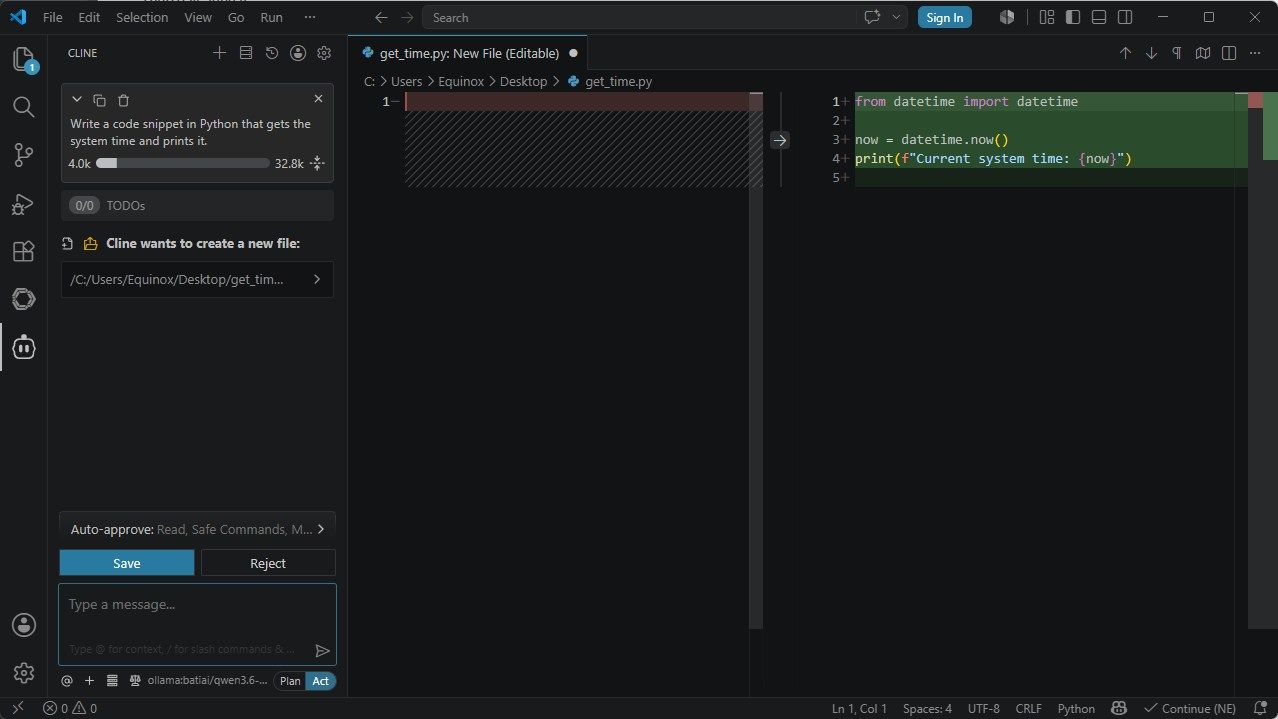
Task: Switch Cline to Act mode
Action: [x=320, y=681]
